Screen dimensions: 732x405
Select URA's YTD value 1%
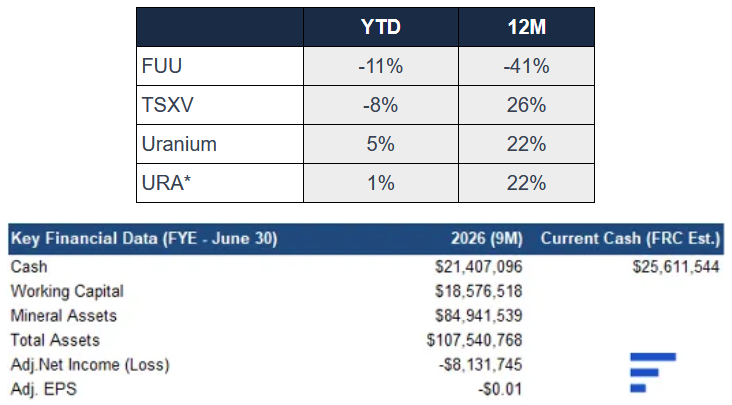pyautogui.click(x=380, y=183)
